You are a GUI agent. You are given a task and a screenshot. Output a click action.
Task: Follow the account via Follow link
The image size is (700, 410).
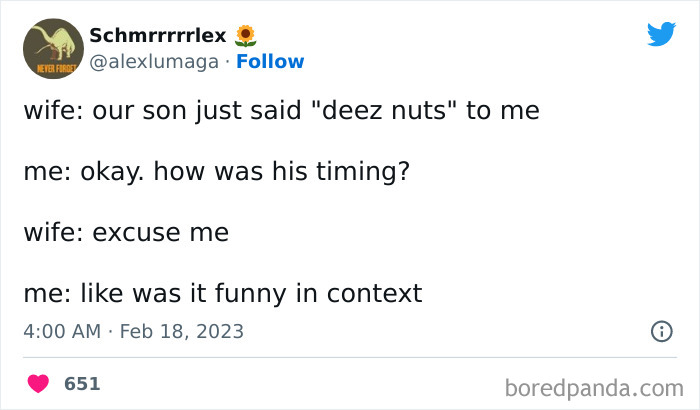270,62
